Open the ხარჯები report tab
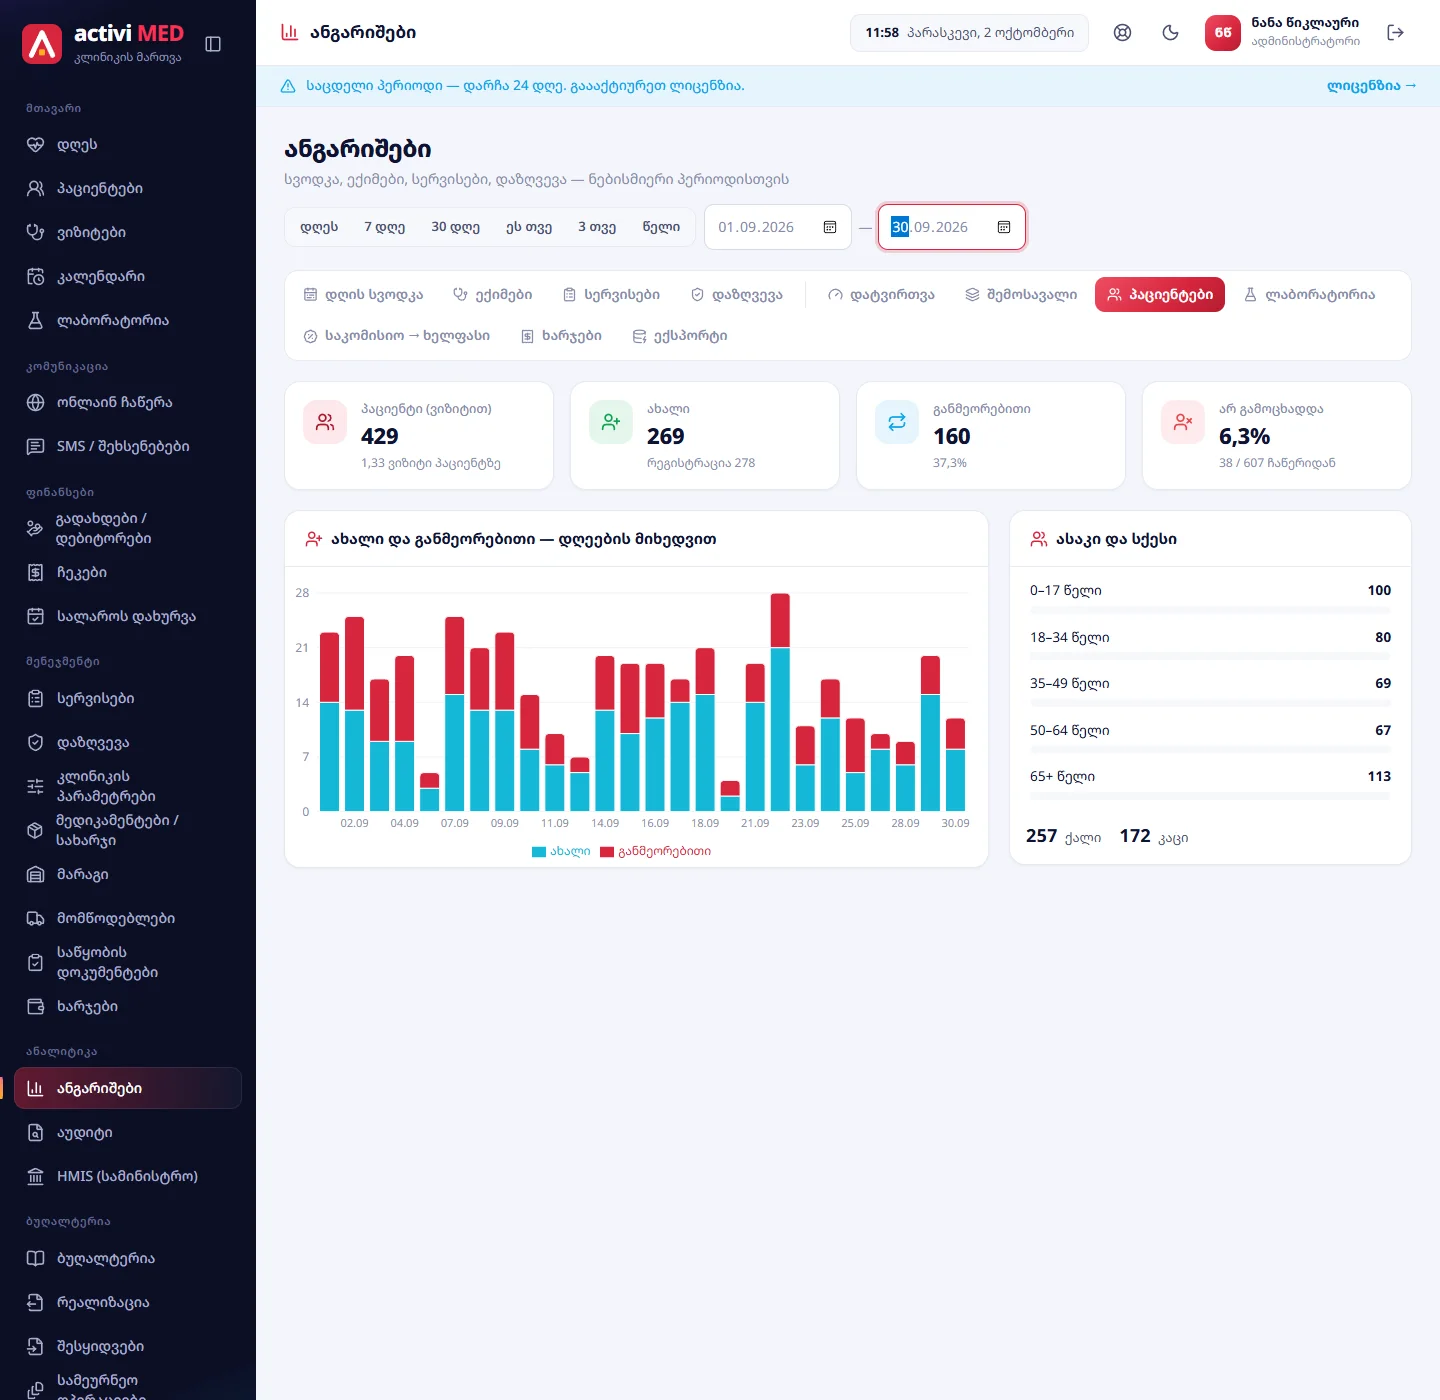 [561, 336]
